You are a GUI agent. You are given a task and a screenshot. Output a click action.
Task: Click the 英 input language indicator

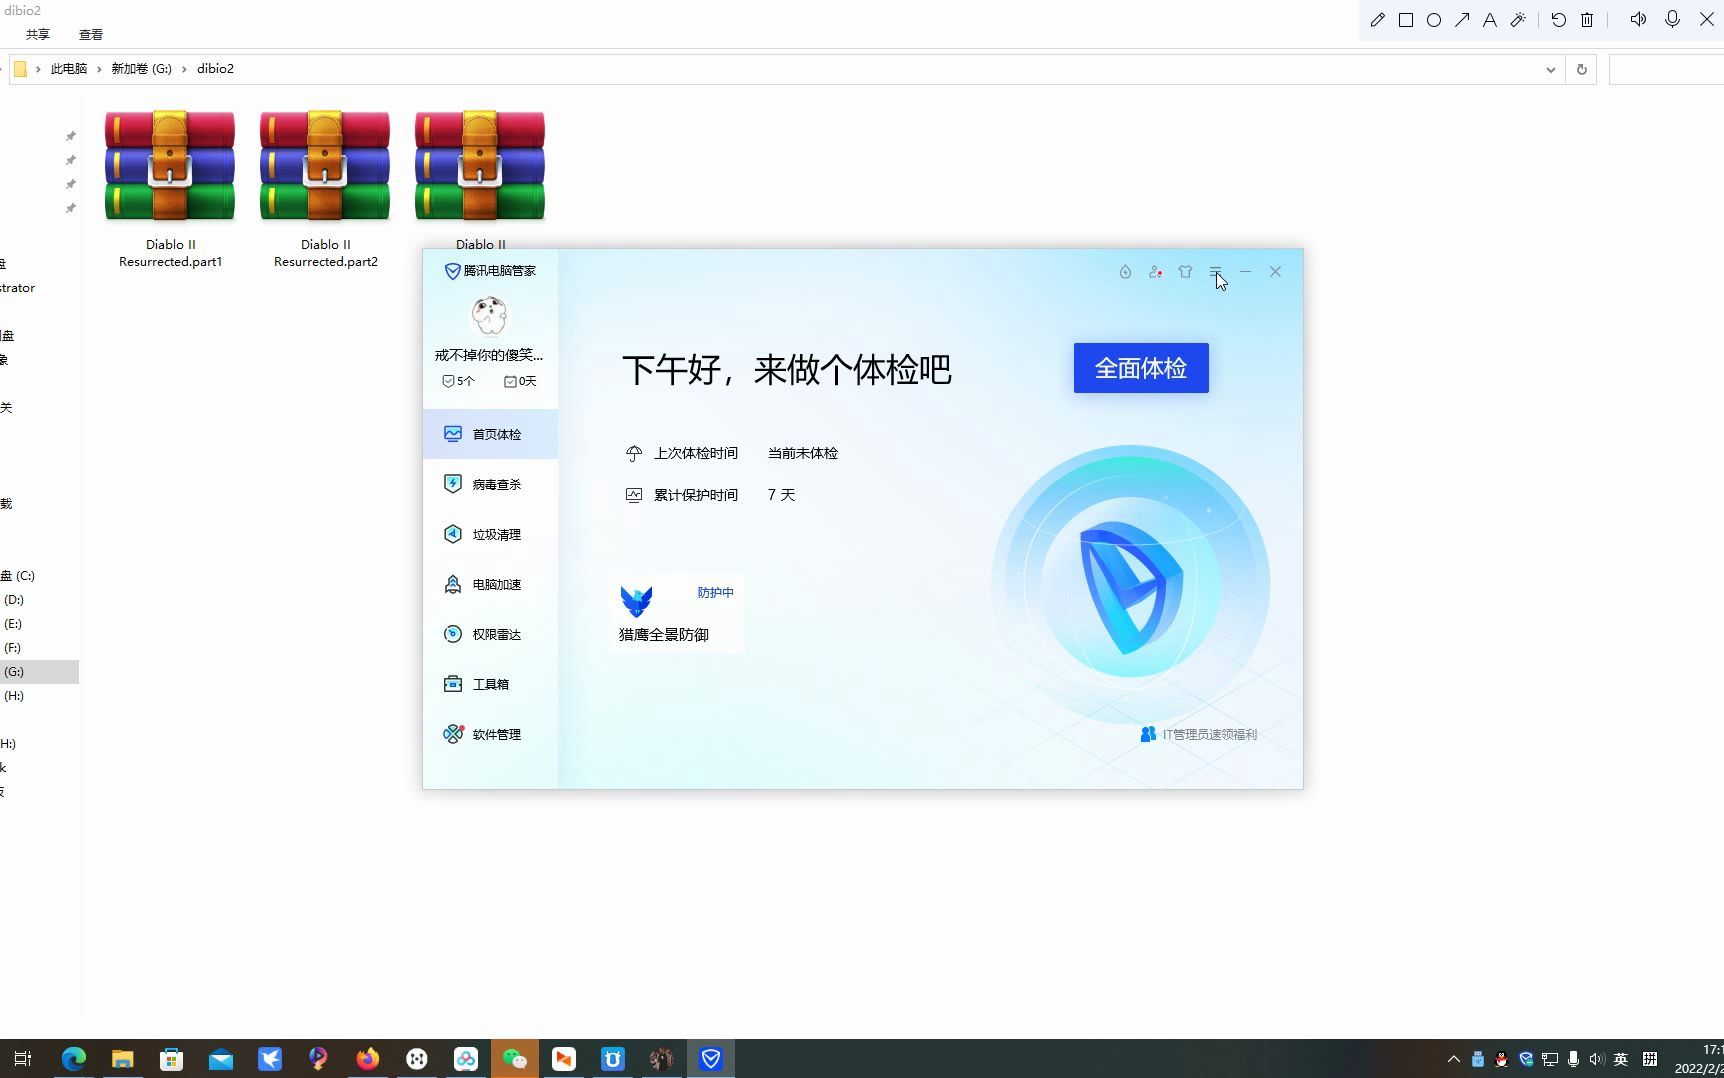coord(1621,1059)
